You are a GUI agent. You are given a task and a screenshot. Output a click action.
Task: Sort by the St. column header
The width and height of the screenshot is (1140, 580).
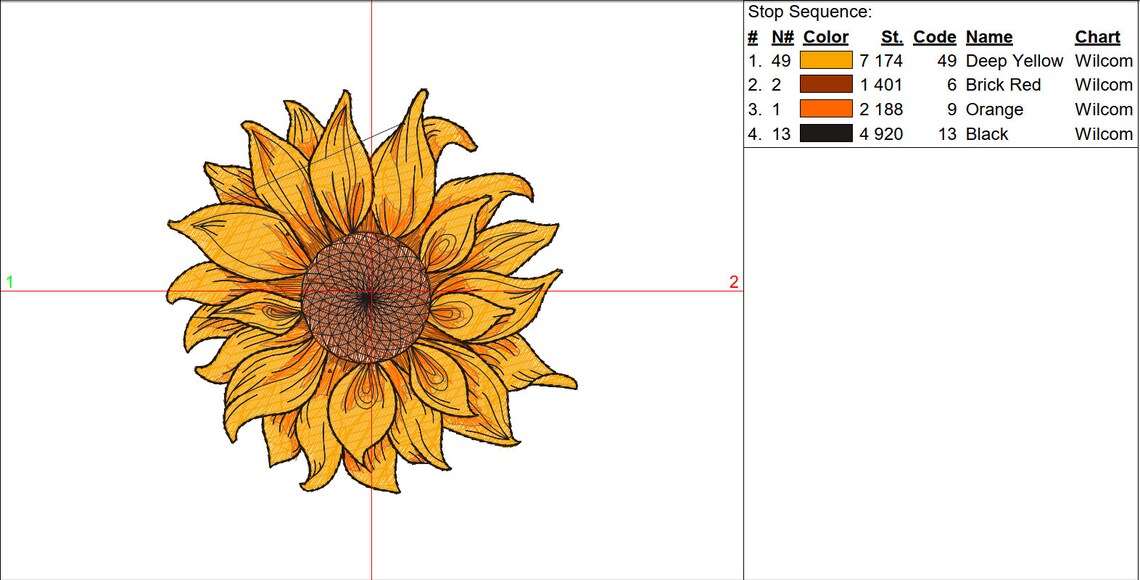pyautogui.click(x=890, y=36)
